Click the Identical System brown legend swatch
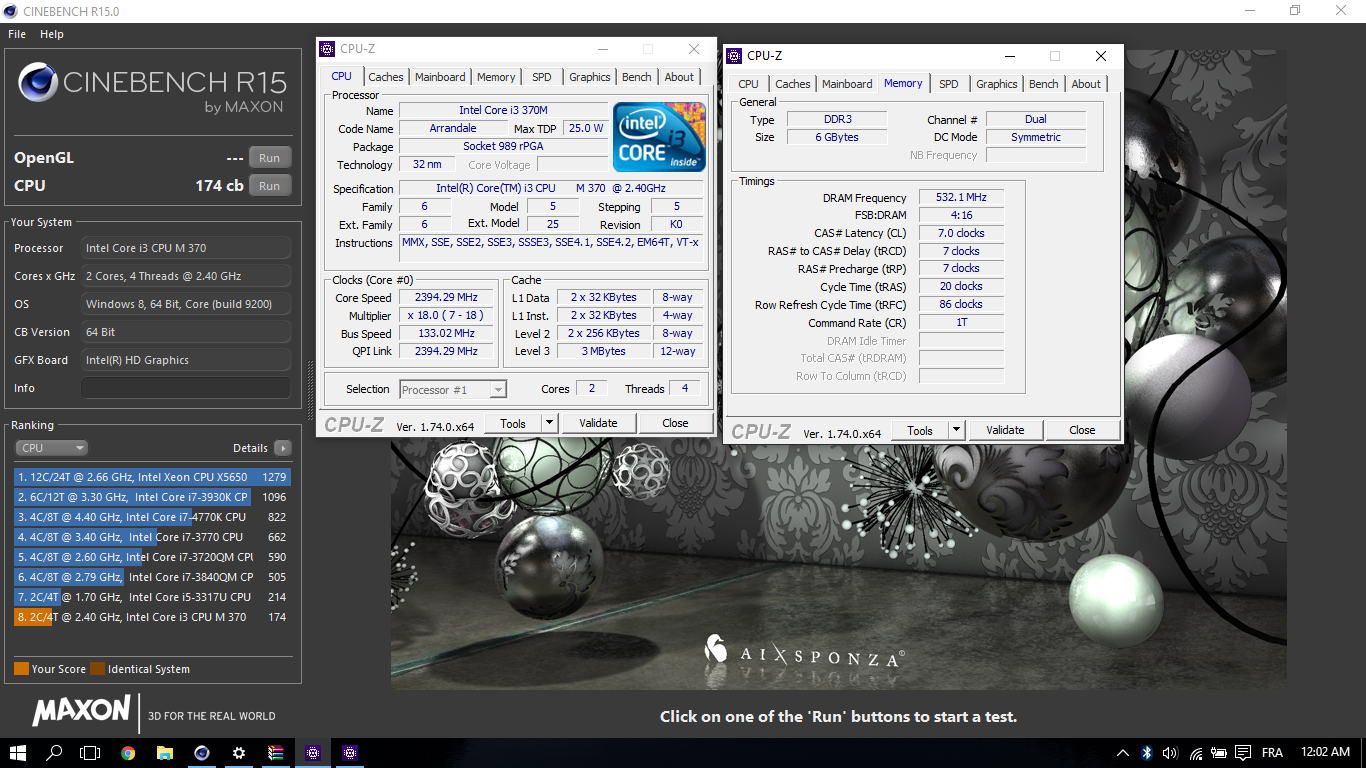Screen dimensions: 1366x768 click(x=97, y=669)
